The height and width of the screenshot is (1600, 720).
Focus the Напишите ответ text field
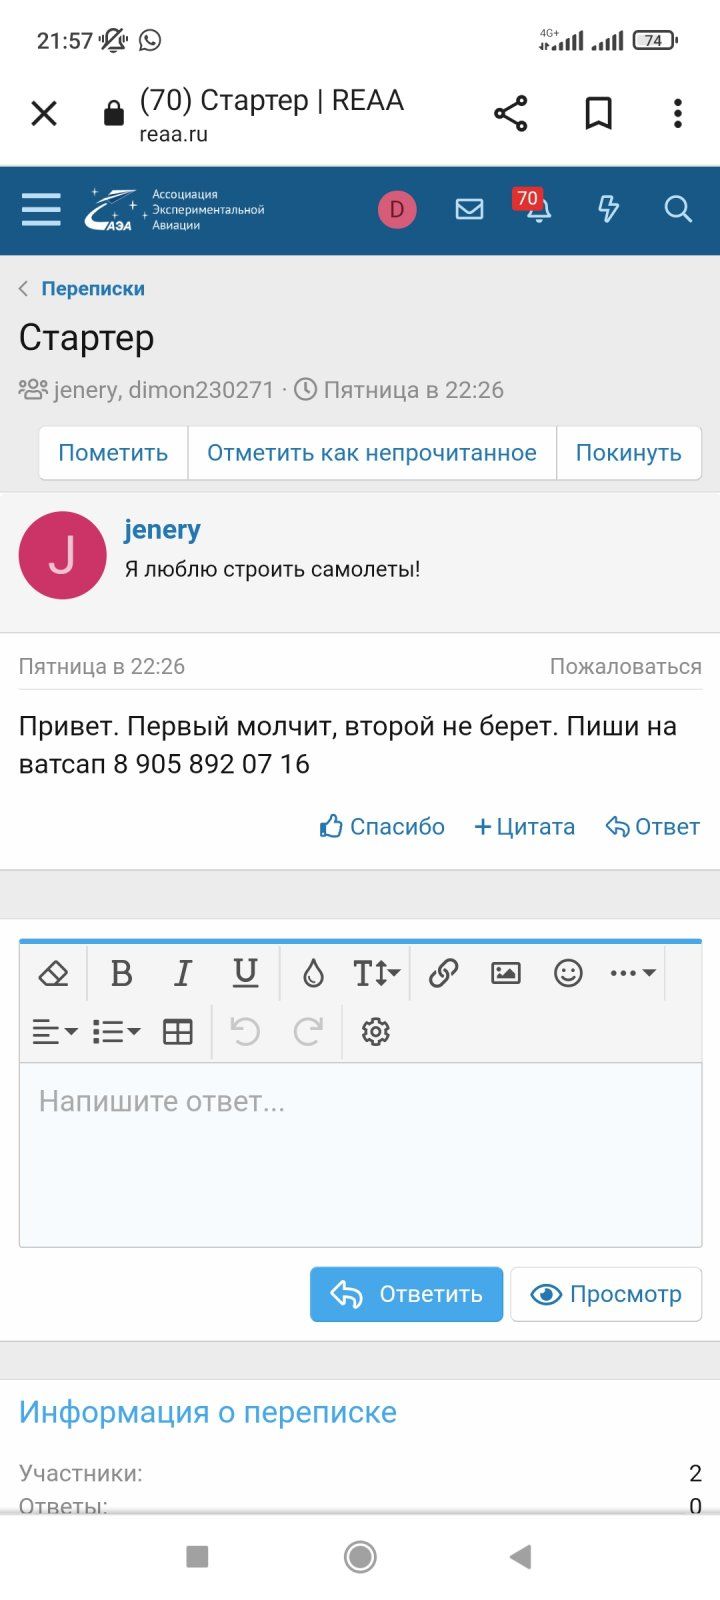[360, 1155]
